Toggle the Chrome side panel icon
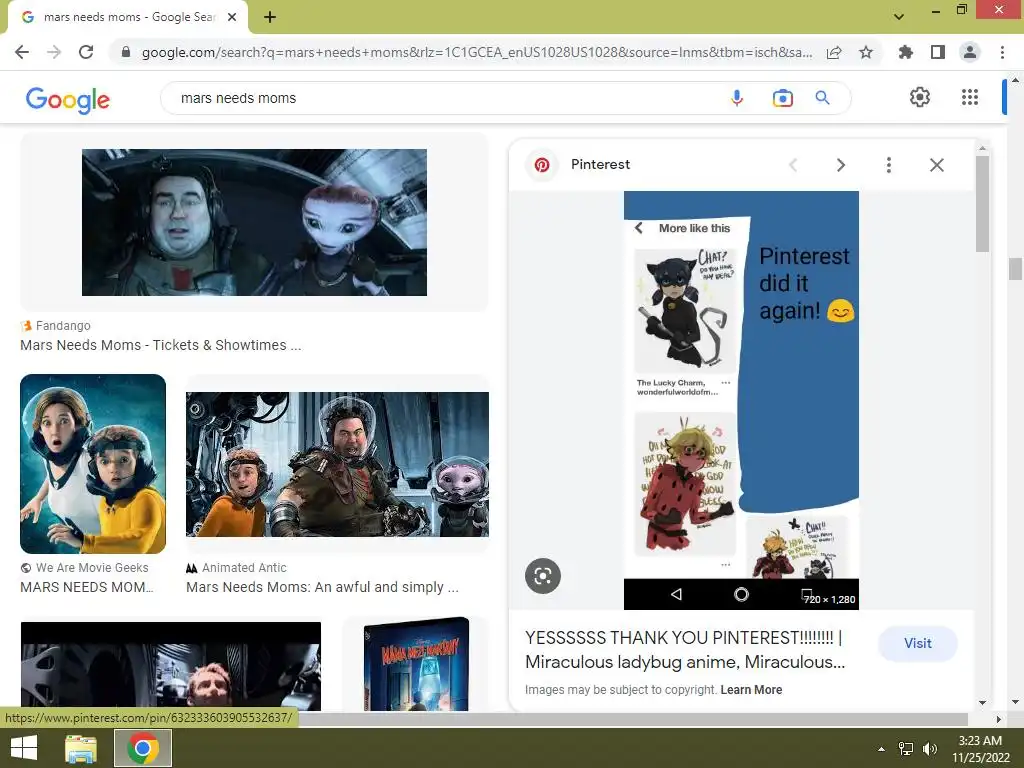 coord(938,52)
